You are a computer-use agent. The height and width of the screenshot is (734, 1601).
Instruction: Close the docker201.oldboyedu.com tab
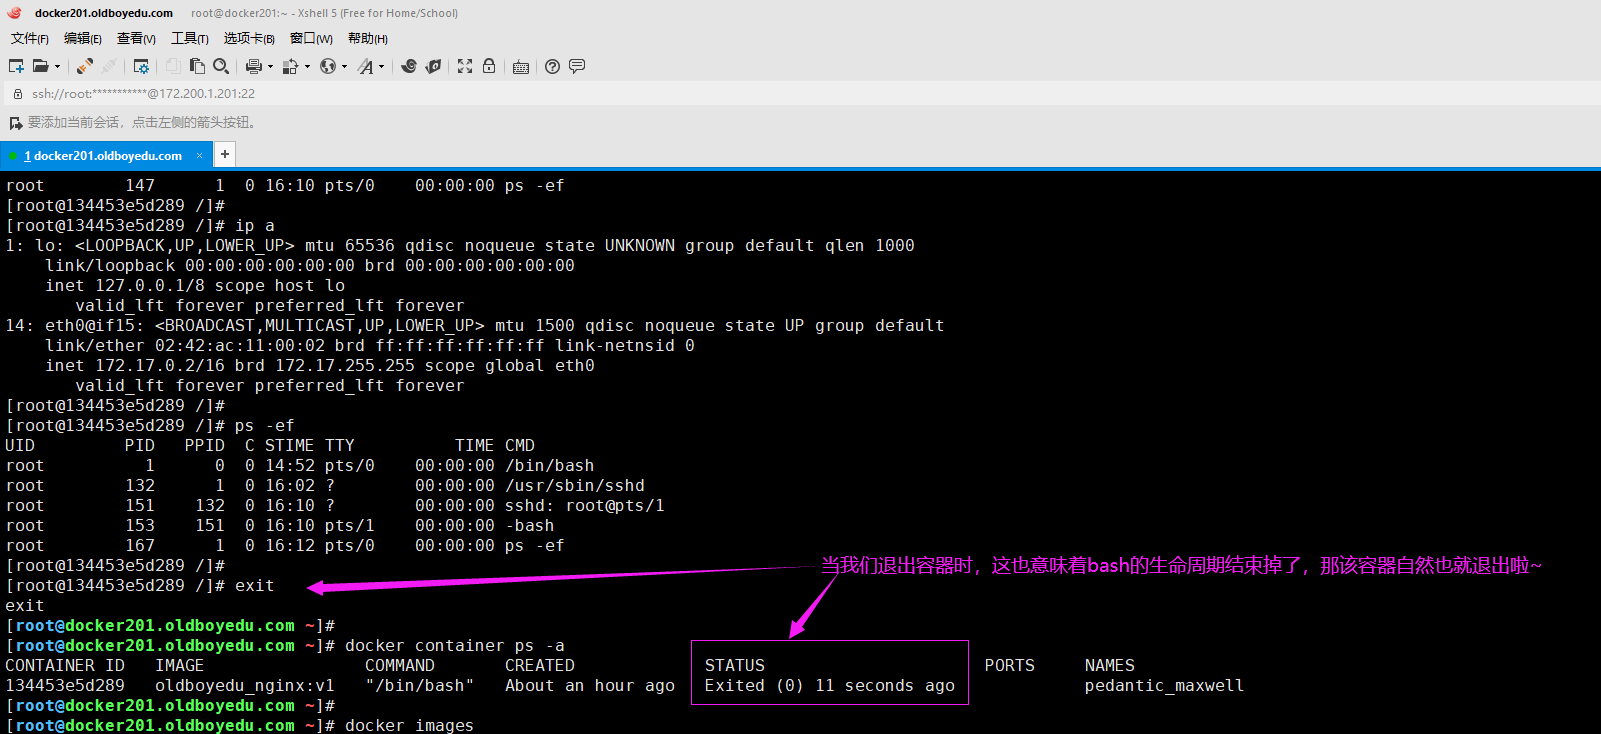pos(199,155)
